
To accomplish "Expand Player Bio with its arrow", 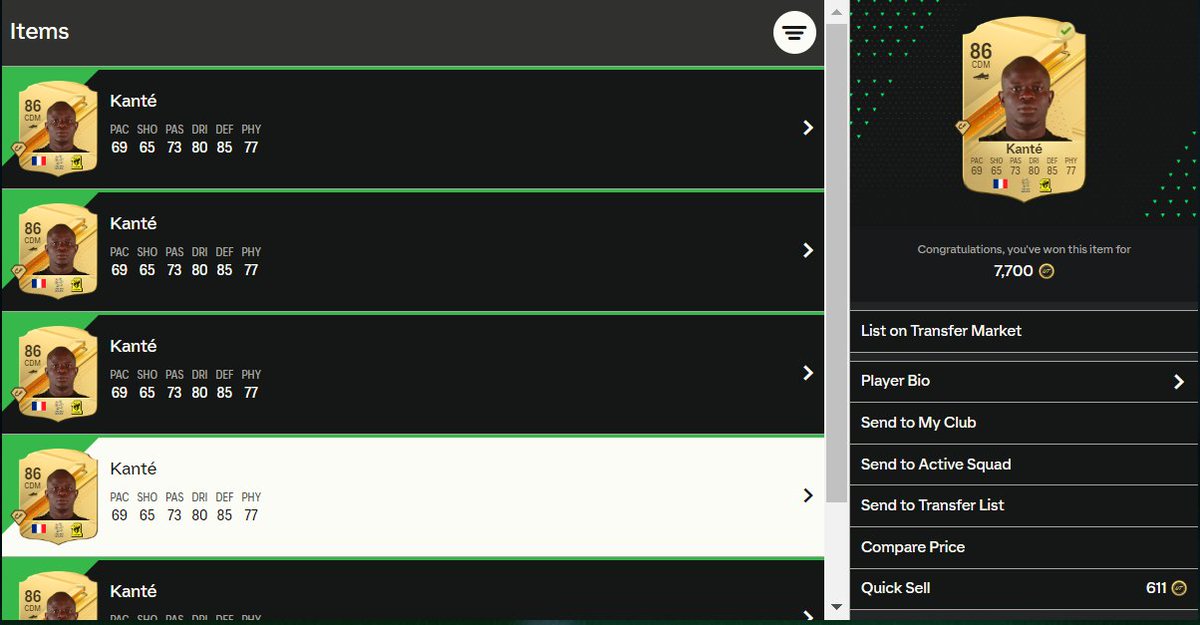I will coord(1178,382).
